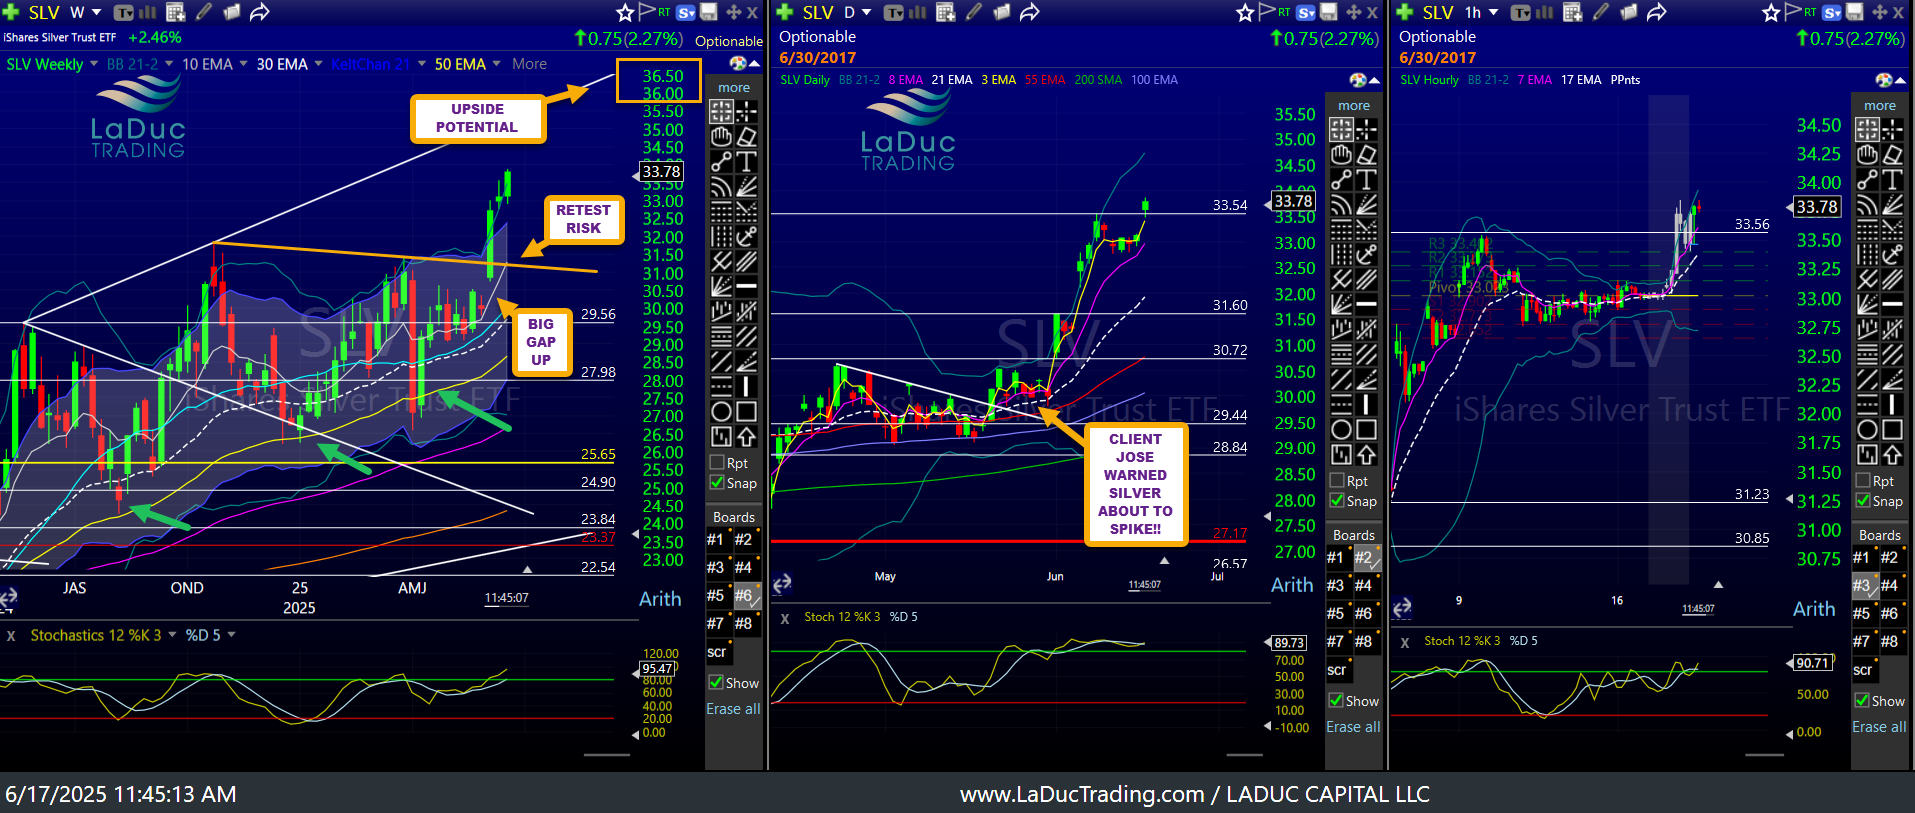Viewport: 1915px width, 813px height.
Task: Click the star icon in daily chart toolbar
Action: coord(1245,12)
